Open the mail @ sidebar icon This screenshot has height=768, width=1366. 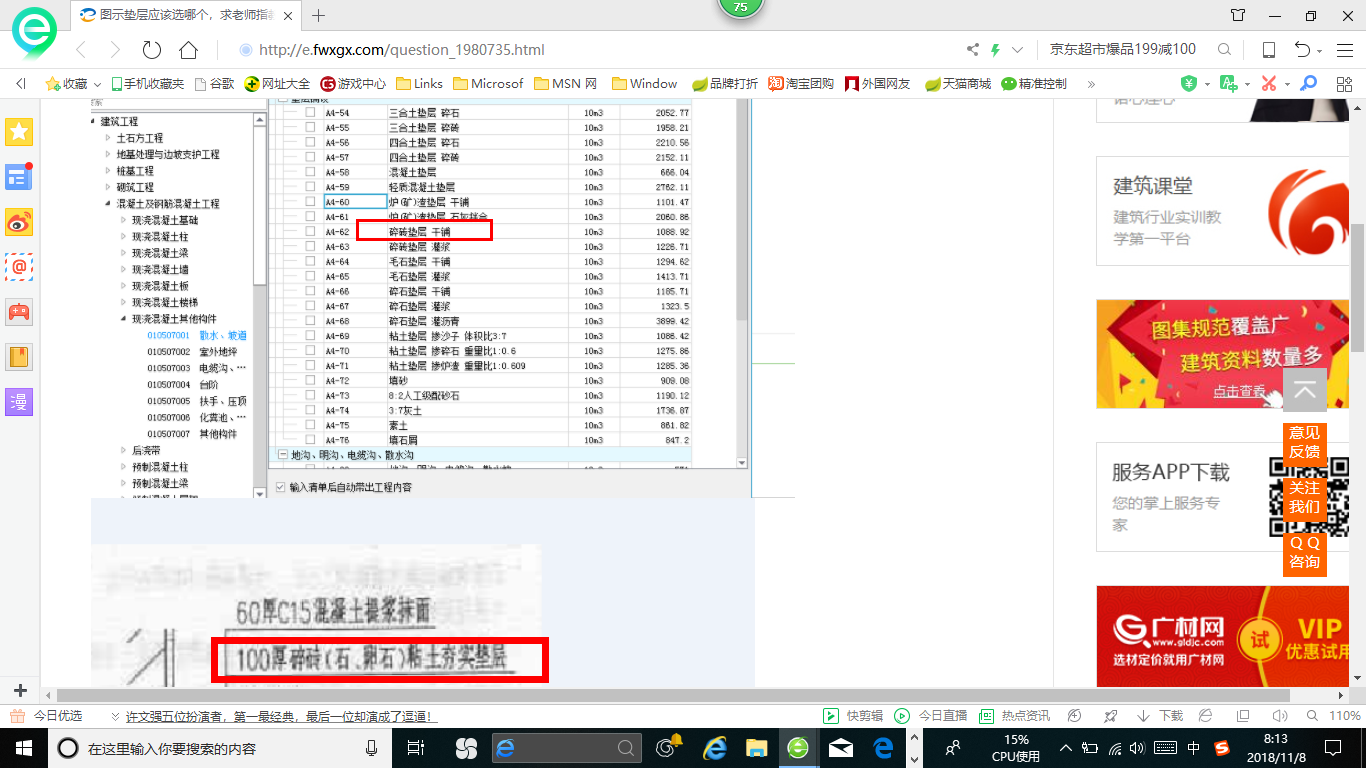(x=20, y=267)
